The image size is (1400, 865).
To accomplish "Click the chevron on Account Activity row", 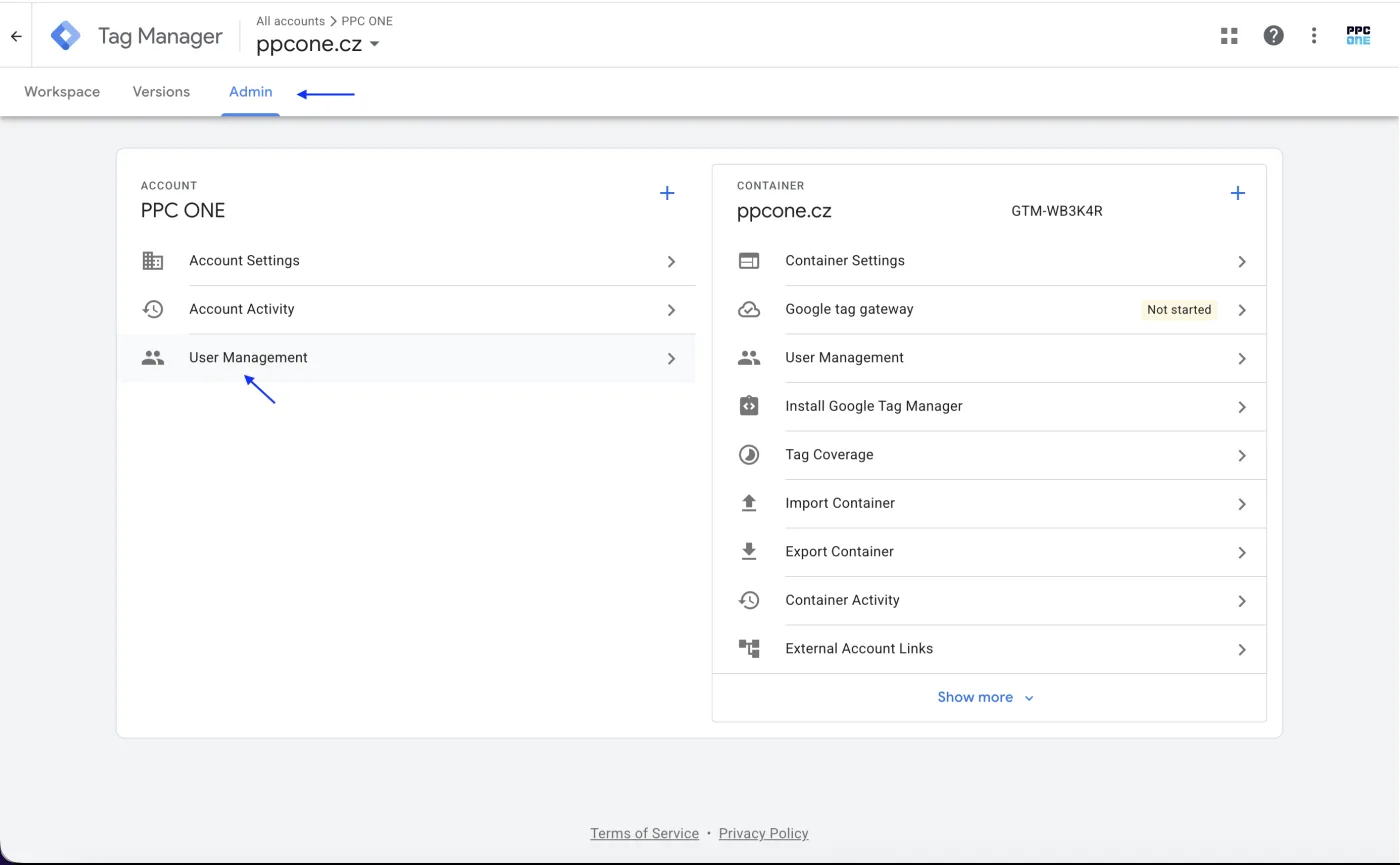I will (x=671, y=310).
